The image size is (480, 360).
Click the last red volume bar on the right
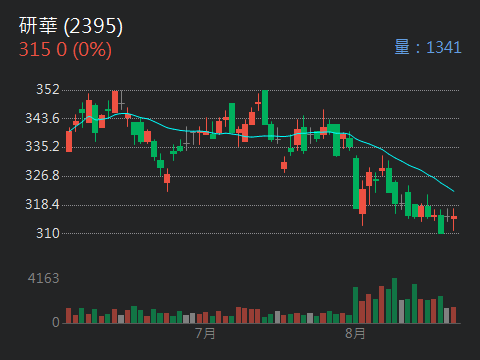click(453, 315)
